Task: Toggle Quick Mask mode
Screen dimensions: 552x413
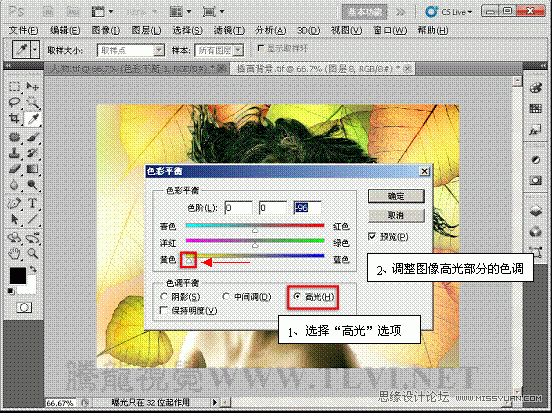Action: 24,307
